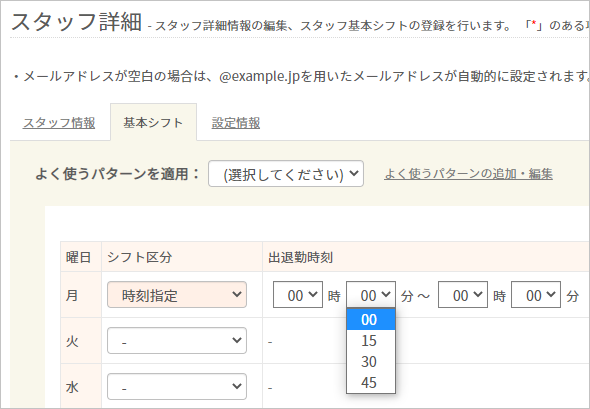Open Monday's 時刻指定 shift type dropdown
Viewport: 590px width, 409px height.
[177, 295]
